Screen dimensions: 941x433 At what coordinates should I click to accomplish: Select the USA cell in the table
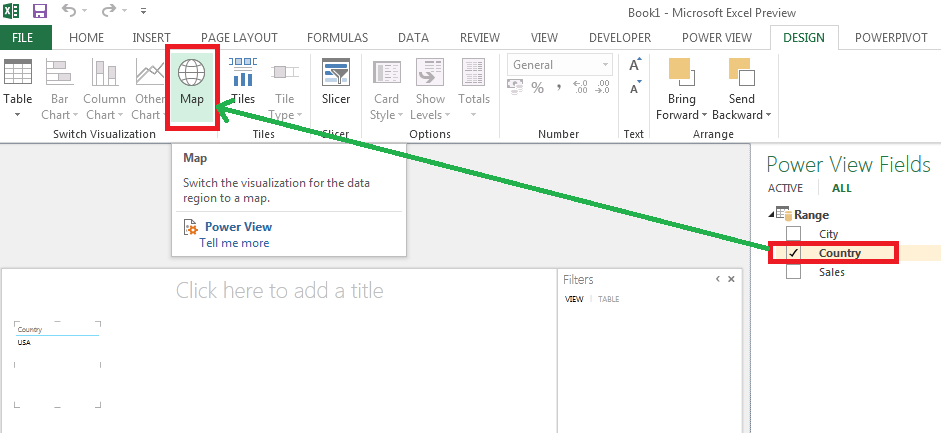tap(24, 342)
